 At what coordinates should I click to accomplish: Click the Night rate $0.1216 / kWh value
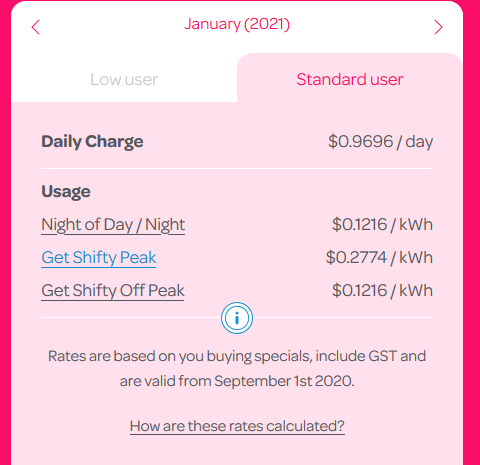click(382, 224)
